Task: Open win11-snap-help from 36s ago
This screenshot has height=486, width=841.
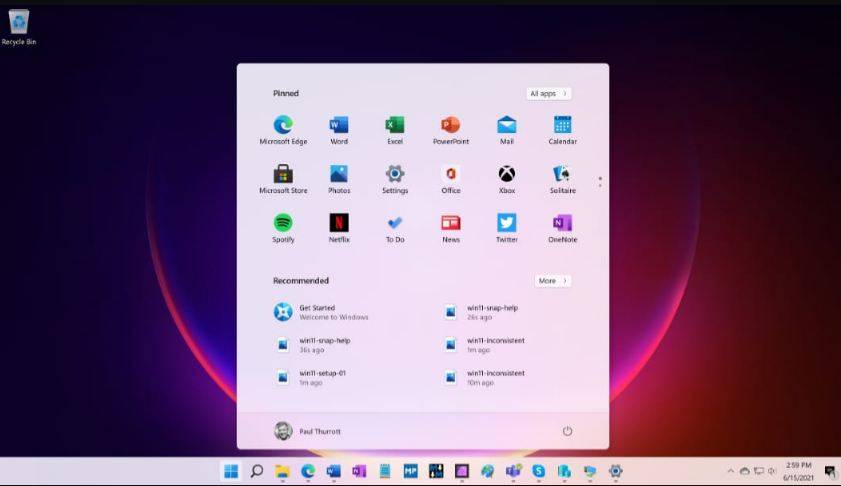Action: [x=313, y=345]
